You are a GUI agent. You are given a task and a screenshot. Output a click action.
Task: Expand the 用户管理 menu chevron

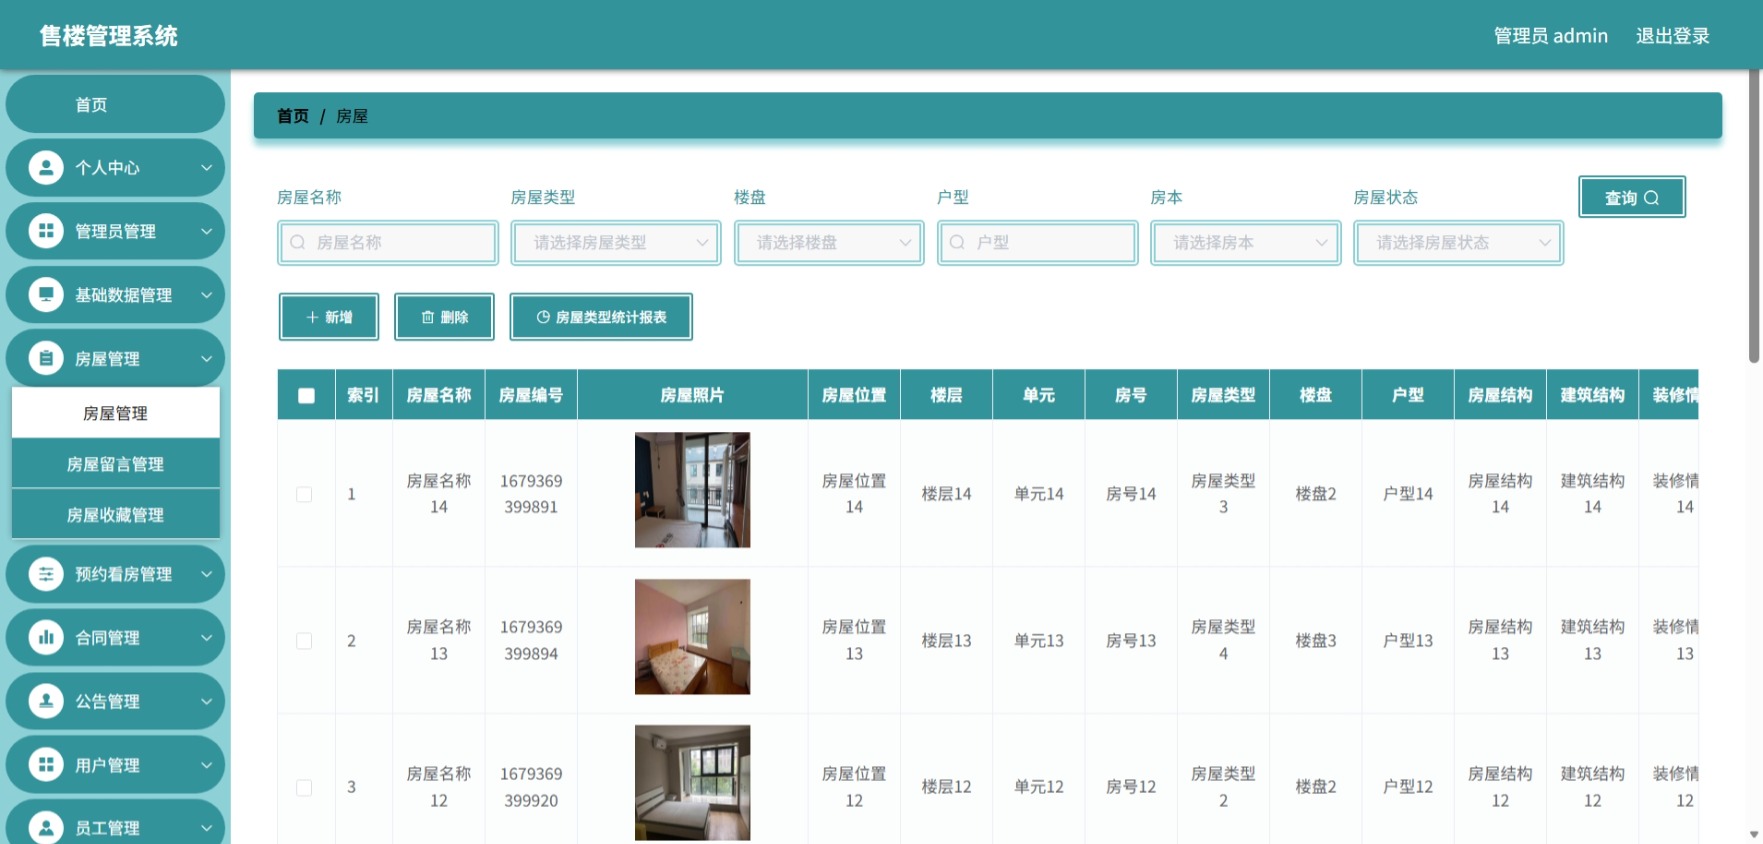coord(206,765)
